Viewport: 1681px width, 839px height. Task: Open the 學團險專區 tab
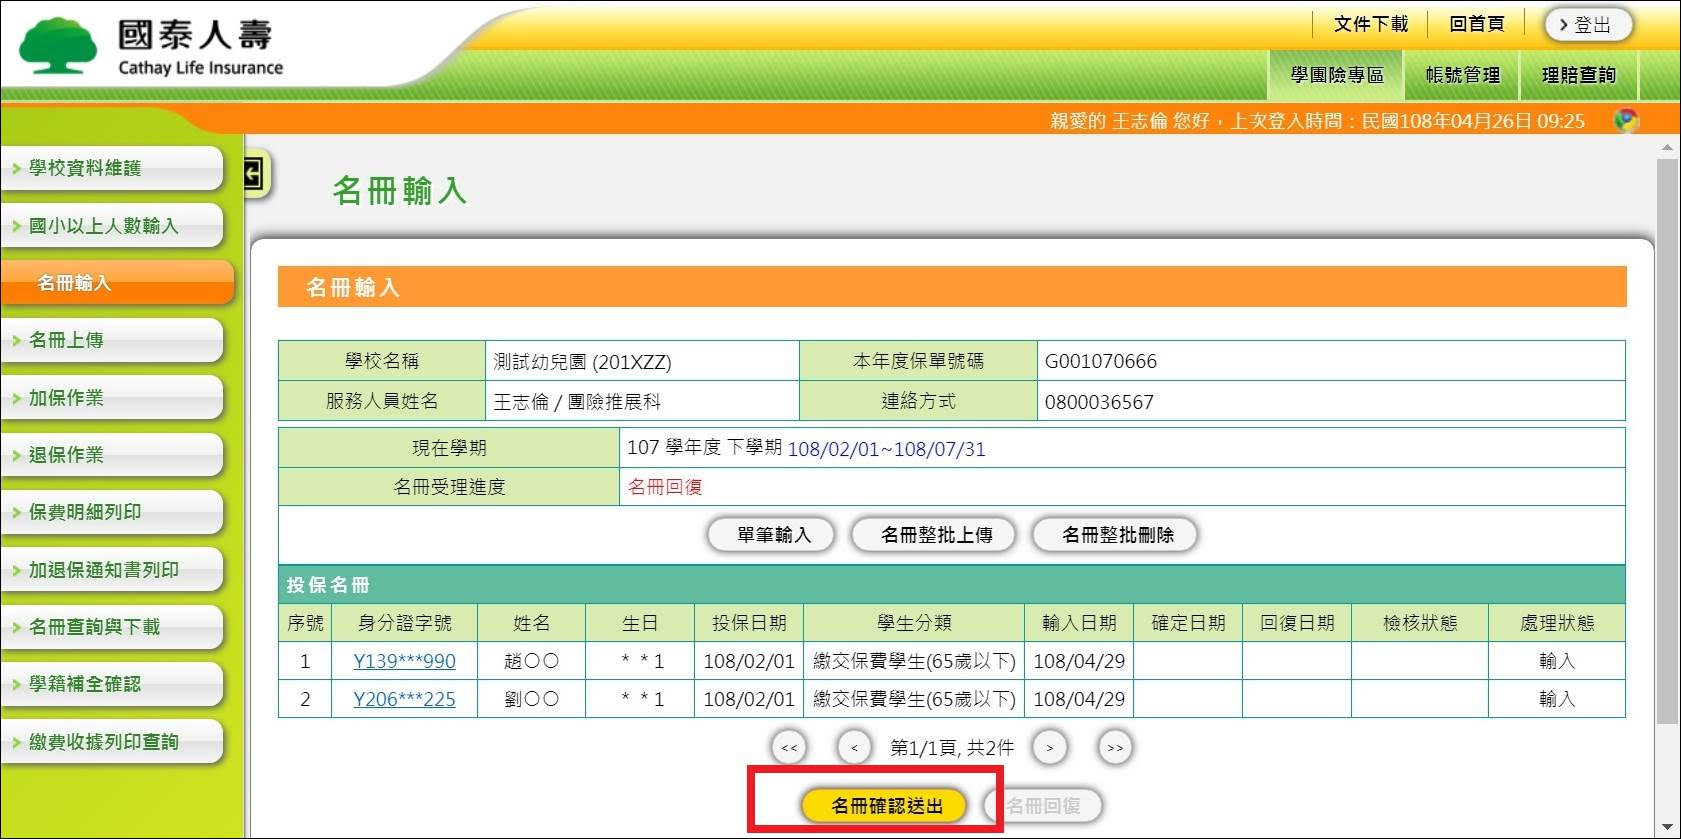pos(1336,75)
